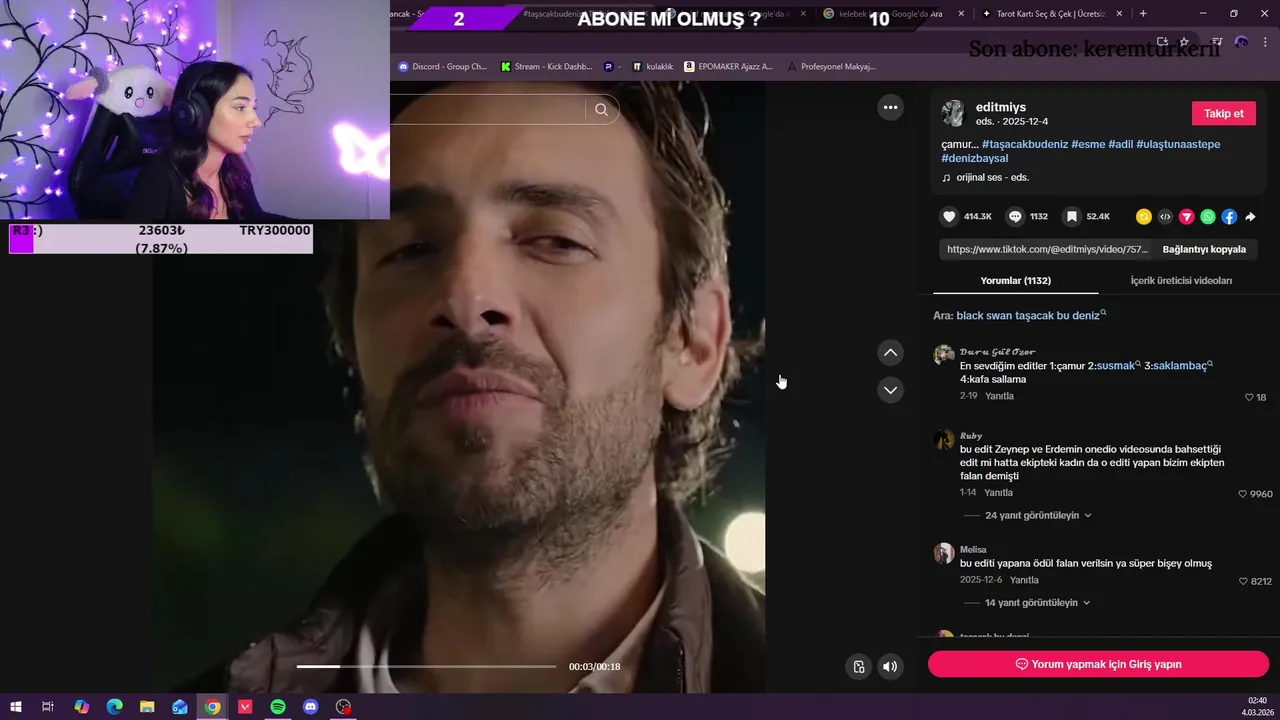1280x720 pixels.
Task: Open the editmiys profile avatar
Action: [x=953, y=113]
